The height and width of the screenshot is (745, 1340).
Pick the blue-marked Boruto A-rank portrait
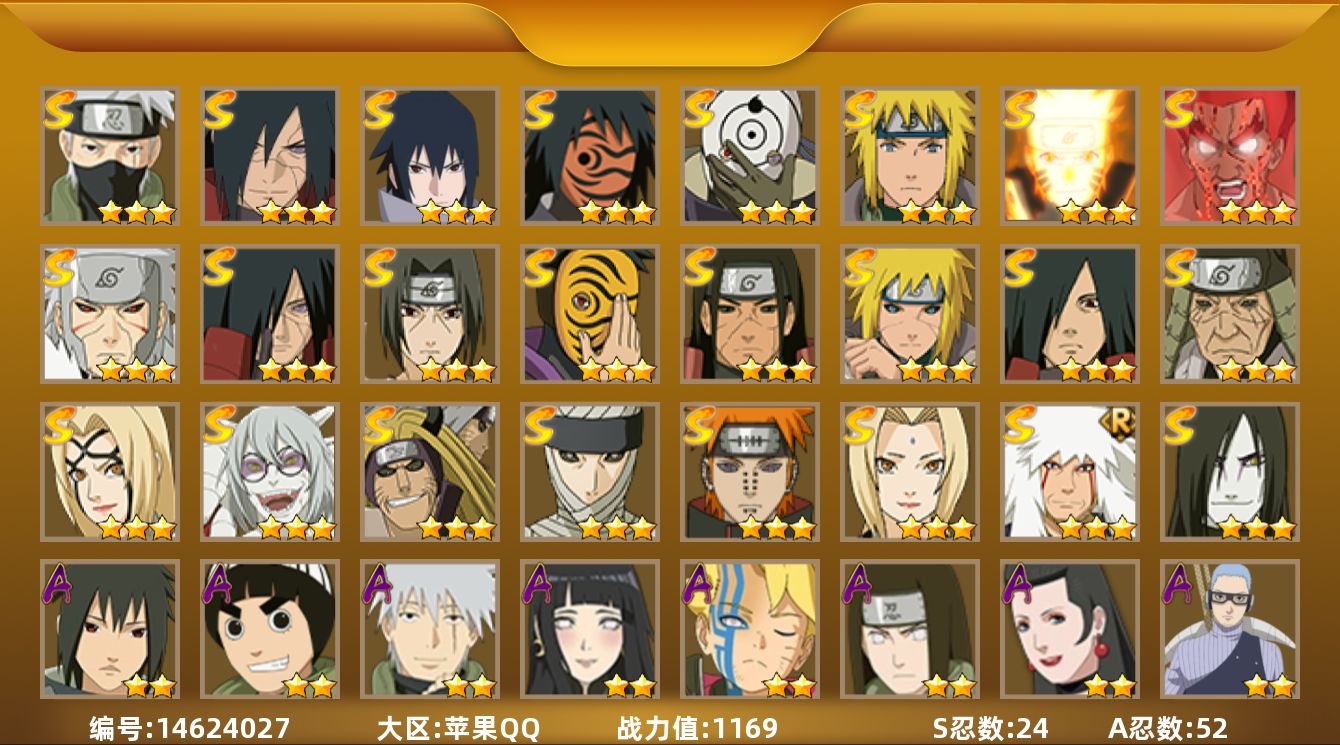[750, 629]
